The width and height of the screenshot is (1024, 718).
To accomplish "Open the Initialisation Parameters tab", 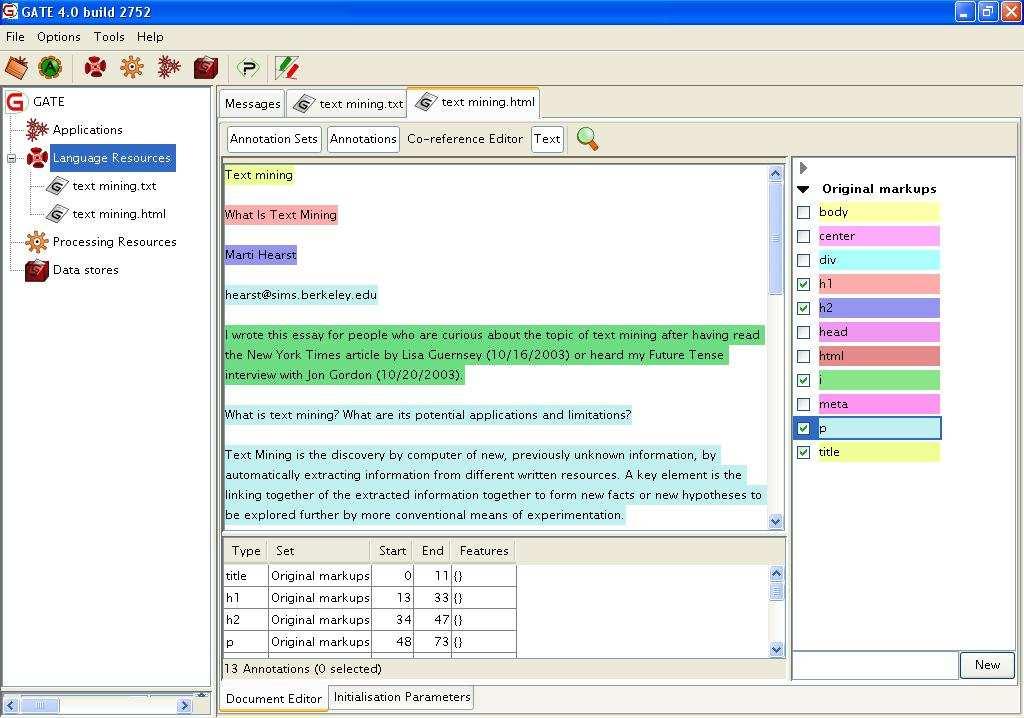I will tap(402, 697).
